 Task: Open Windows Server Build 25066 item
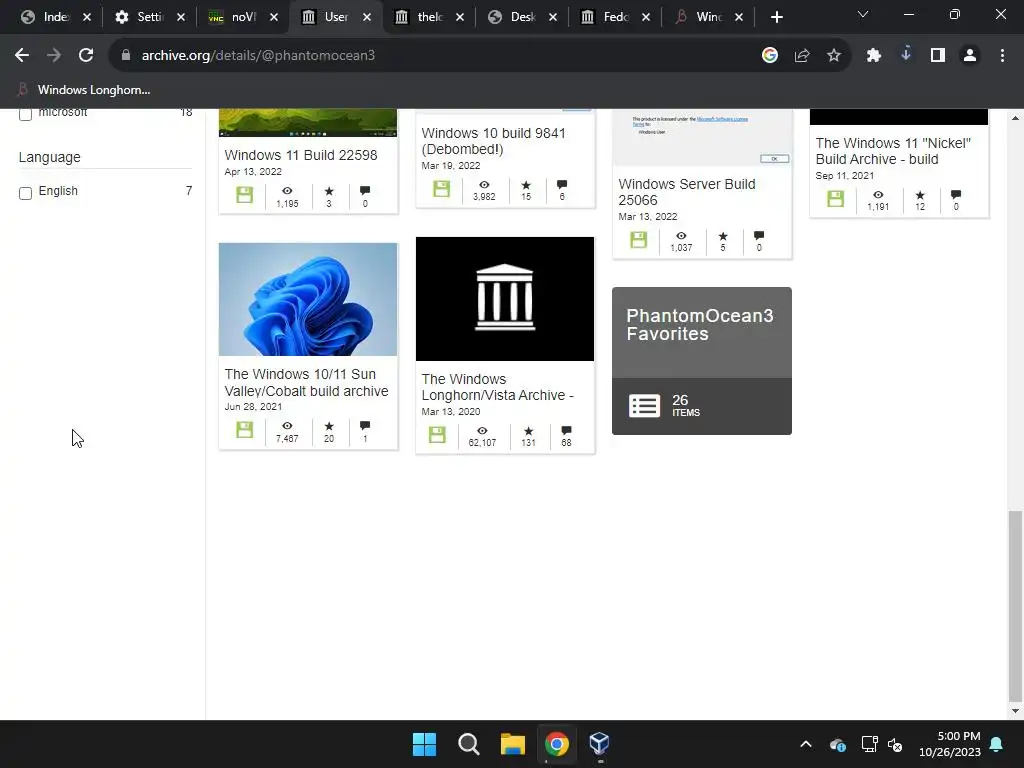point(687,192)
